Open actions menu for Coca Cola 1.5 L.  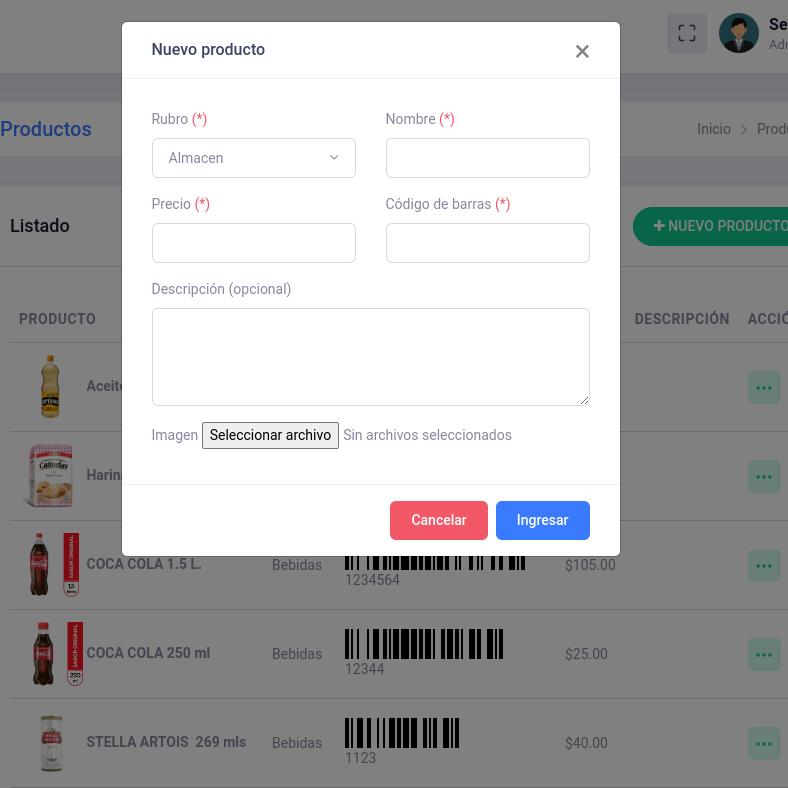(764, 565)
